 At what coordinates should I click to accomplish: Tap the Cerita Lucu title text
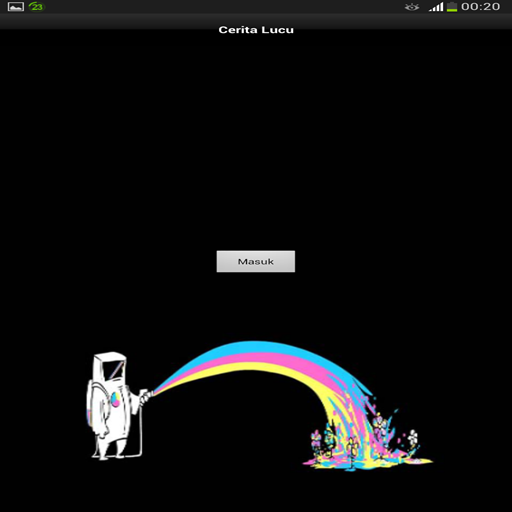click(256, 30)
